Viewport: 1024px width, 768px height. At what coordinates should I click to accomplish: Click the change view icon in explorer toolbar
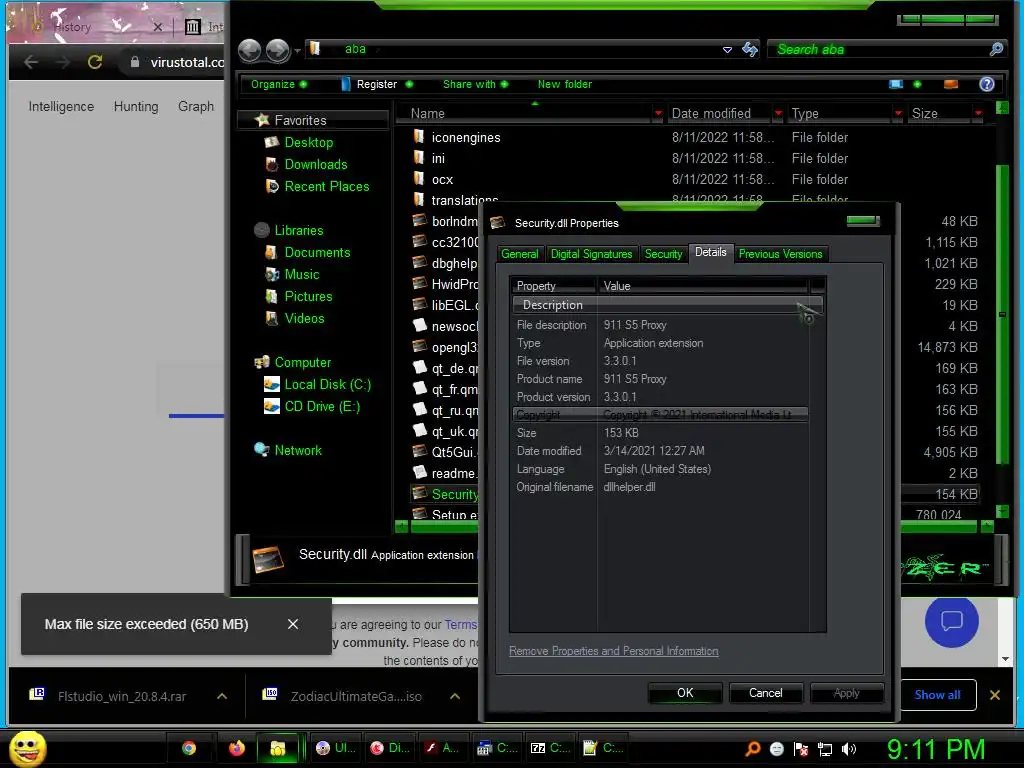click(x=896, y=84)
